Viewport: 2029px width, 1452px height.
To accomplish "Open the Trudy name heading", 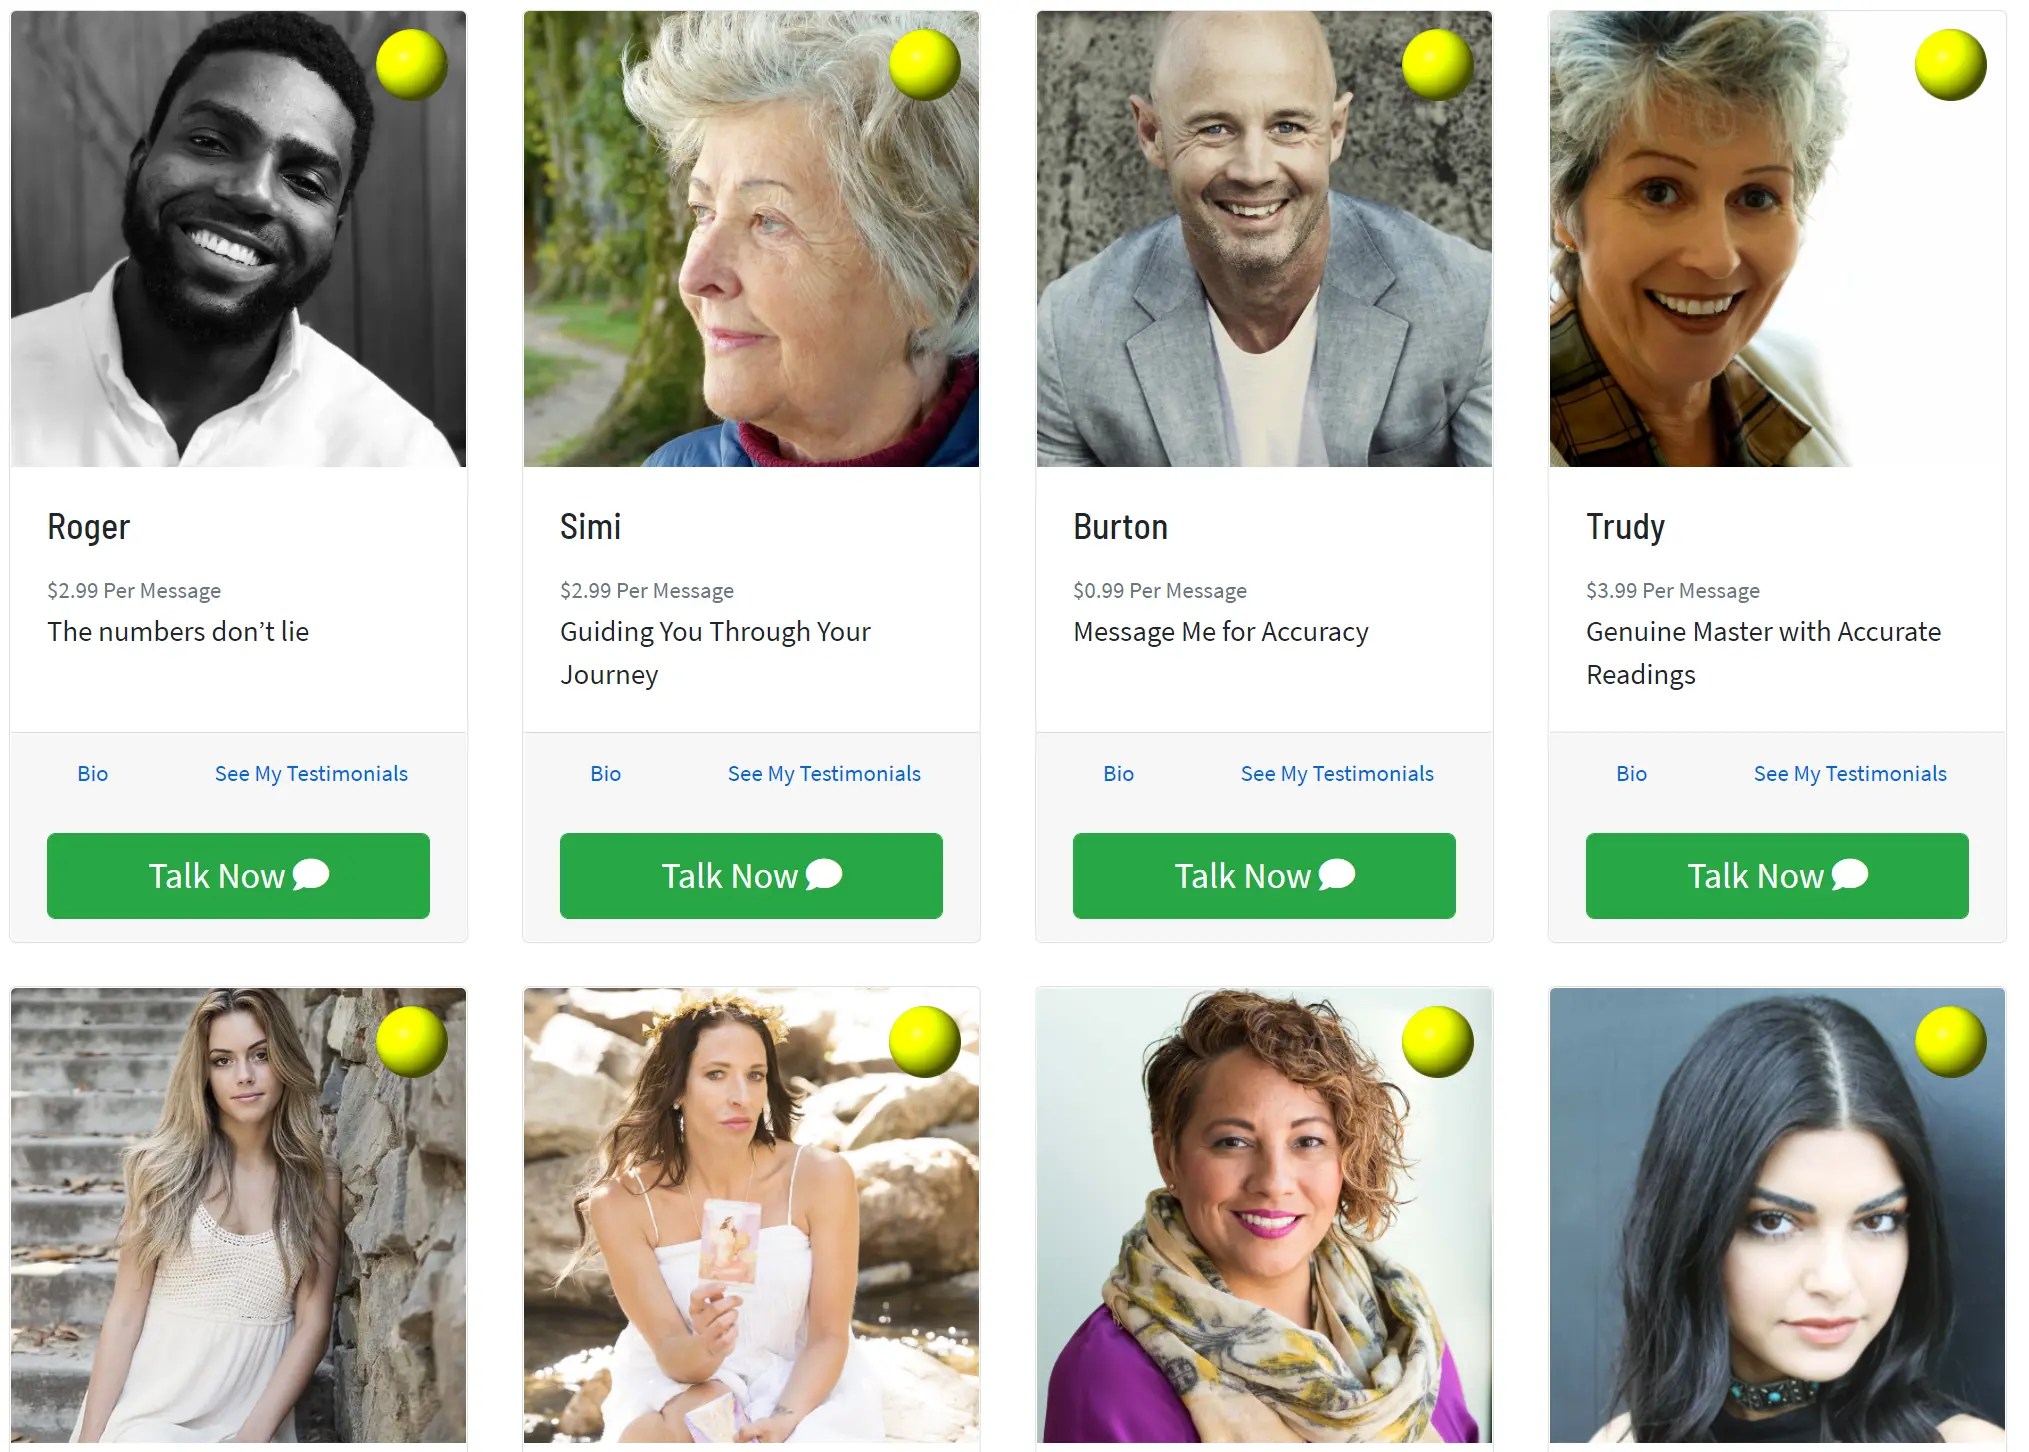I will click(1625, 527).
